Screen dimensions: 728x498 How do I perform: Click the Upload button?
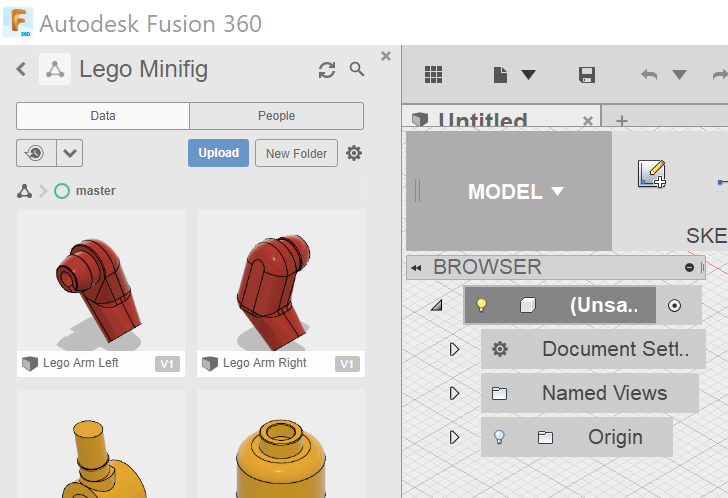point(218,153)
